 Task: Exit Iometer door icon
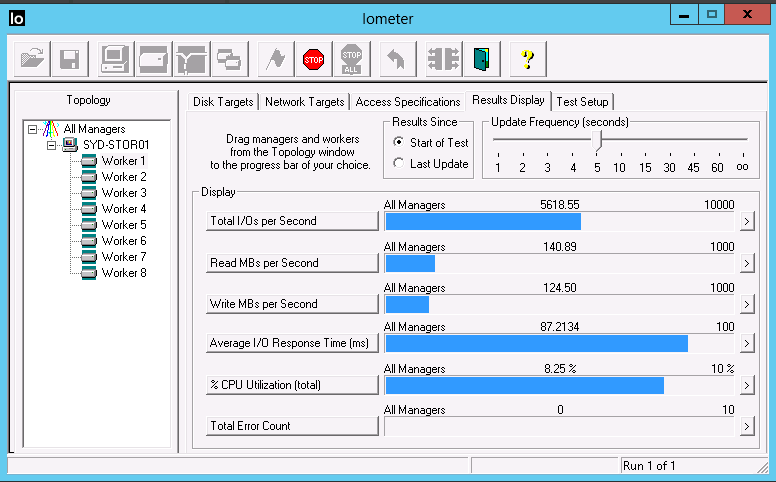click(x=482, y=59)
